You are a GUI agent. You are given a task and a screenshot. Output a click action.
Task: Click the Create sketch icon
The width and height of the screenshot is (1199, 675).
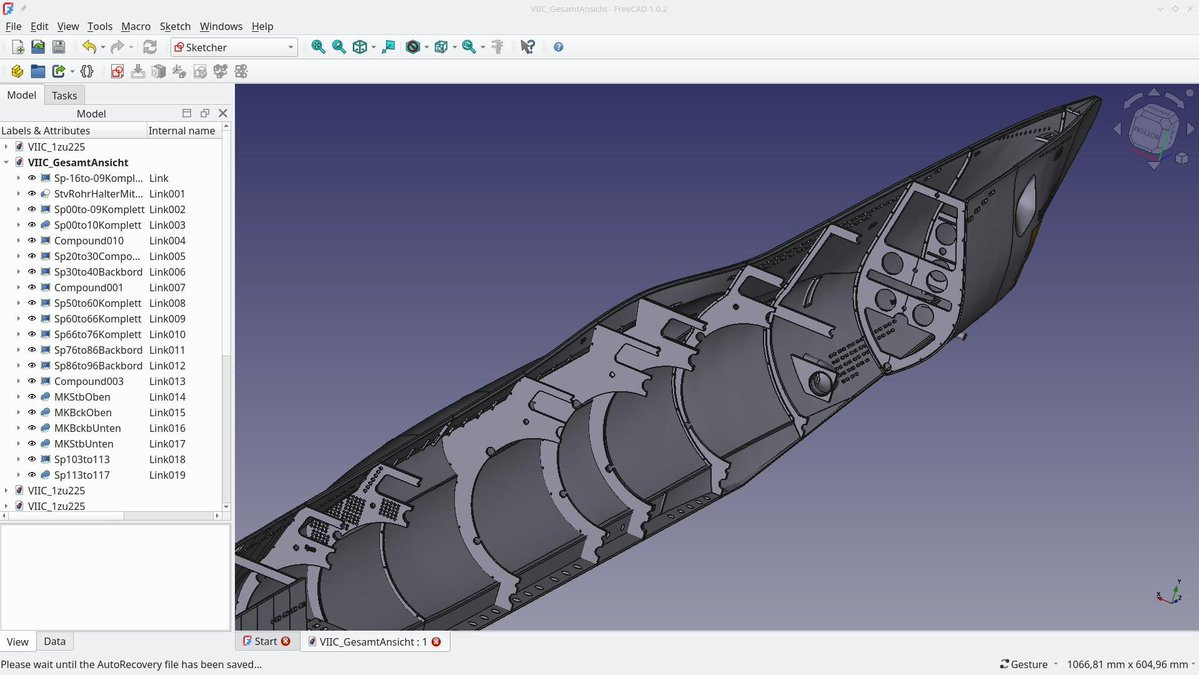pos(117,72)
